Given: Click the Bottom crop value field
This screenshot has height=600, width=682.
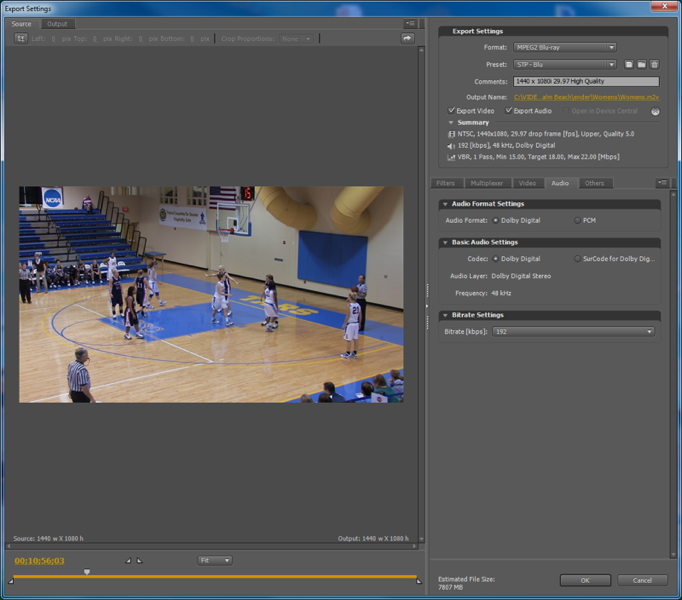Looking at the screenshot, I should (x=192, y=39).
